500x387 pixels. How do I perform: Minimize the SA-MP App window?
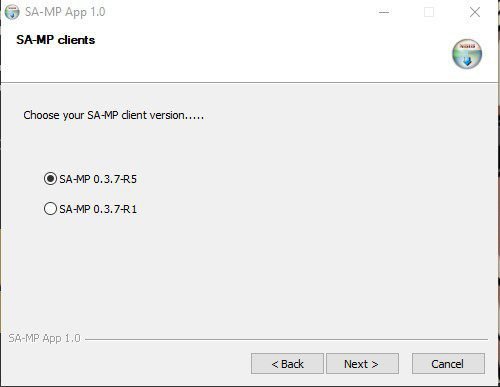click(x=384, y=12)
